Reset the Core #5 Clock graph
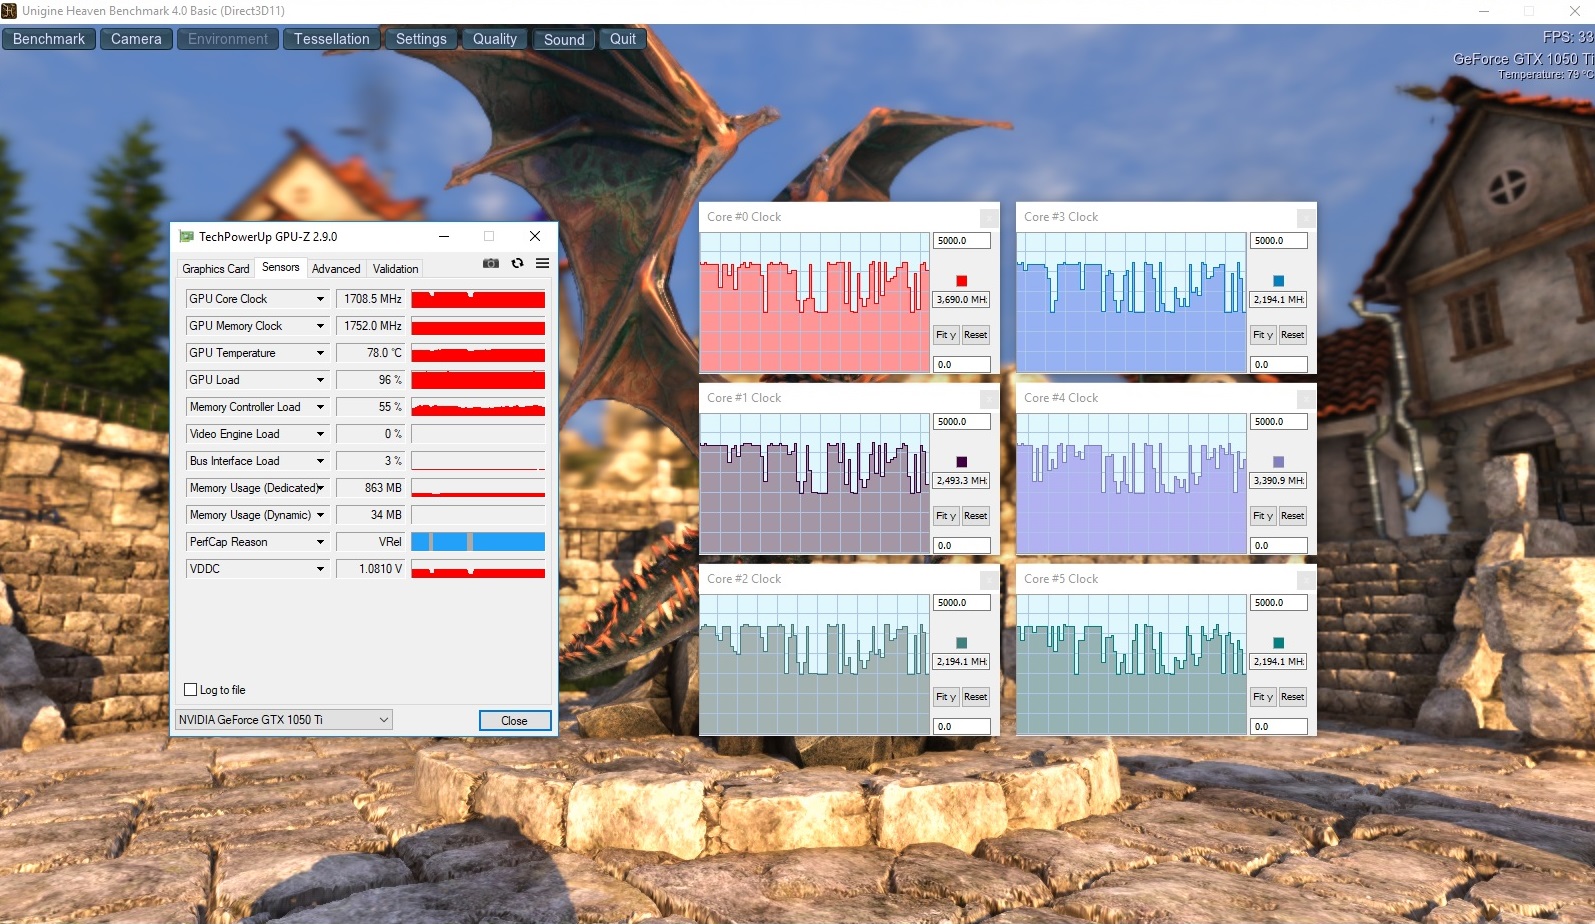The width and height of the screenshot is (1595, 924). tap(1293, 697)
